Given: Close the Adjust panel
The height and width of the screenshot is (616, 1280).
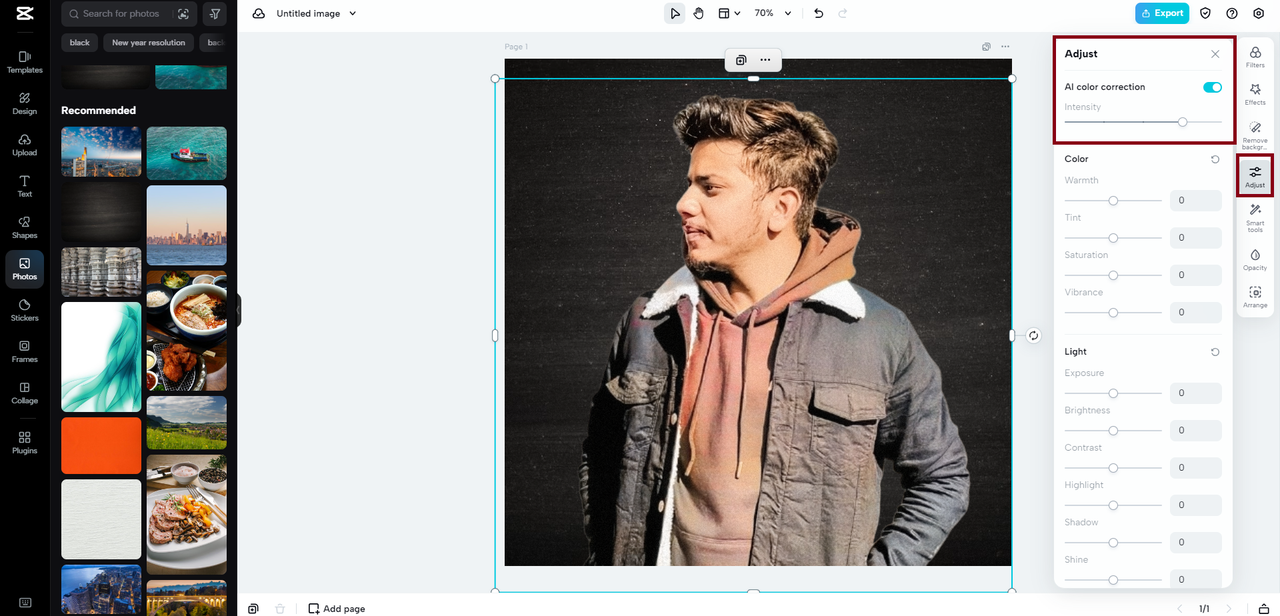Looking at the screenshot, I should coord(1215,54).
